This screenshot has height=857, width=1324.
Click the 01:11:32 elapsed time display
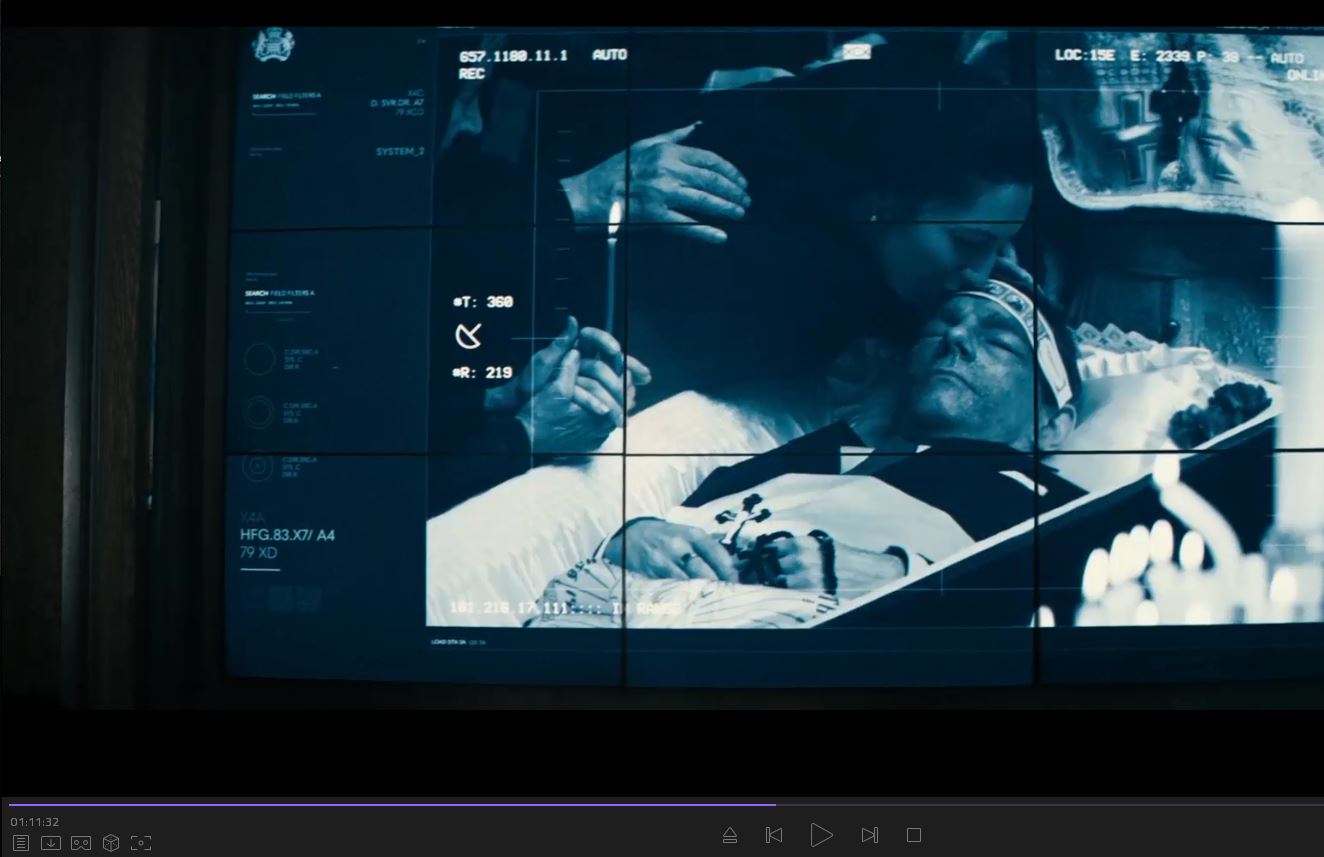pos(35,822)
